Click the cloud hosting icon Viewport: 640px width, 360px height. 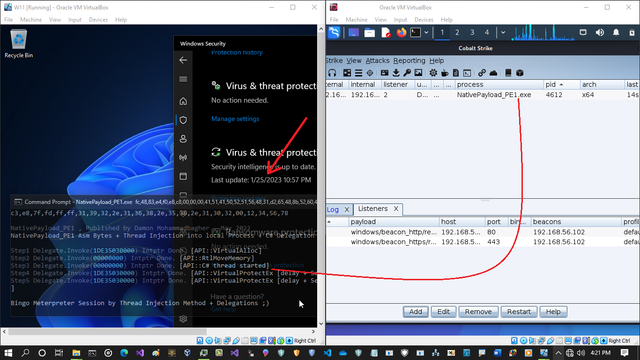coord(493,73)
